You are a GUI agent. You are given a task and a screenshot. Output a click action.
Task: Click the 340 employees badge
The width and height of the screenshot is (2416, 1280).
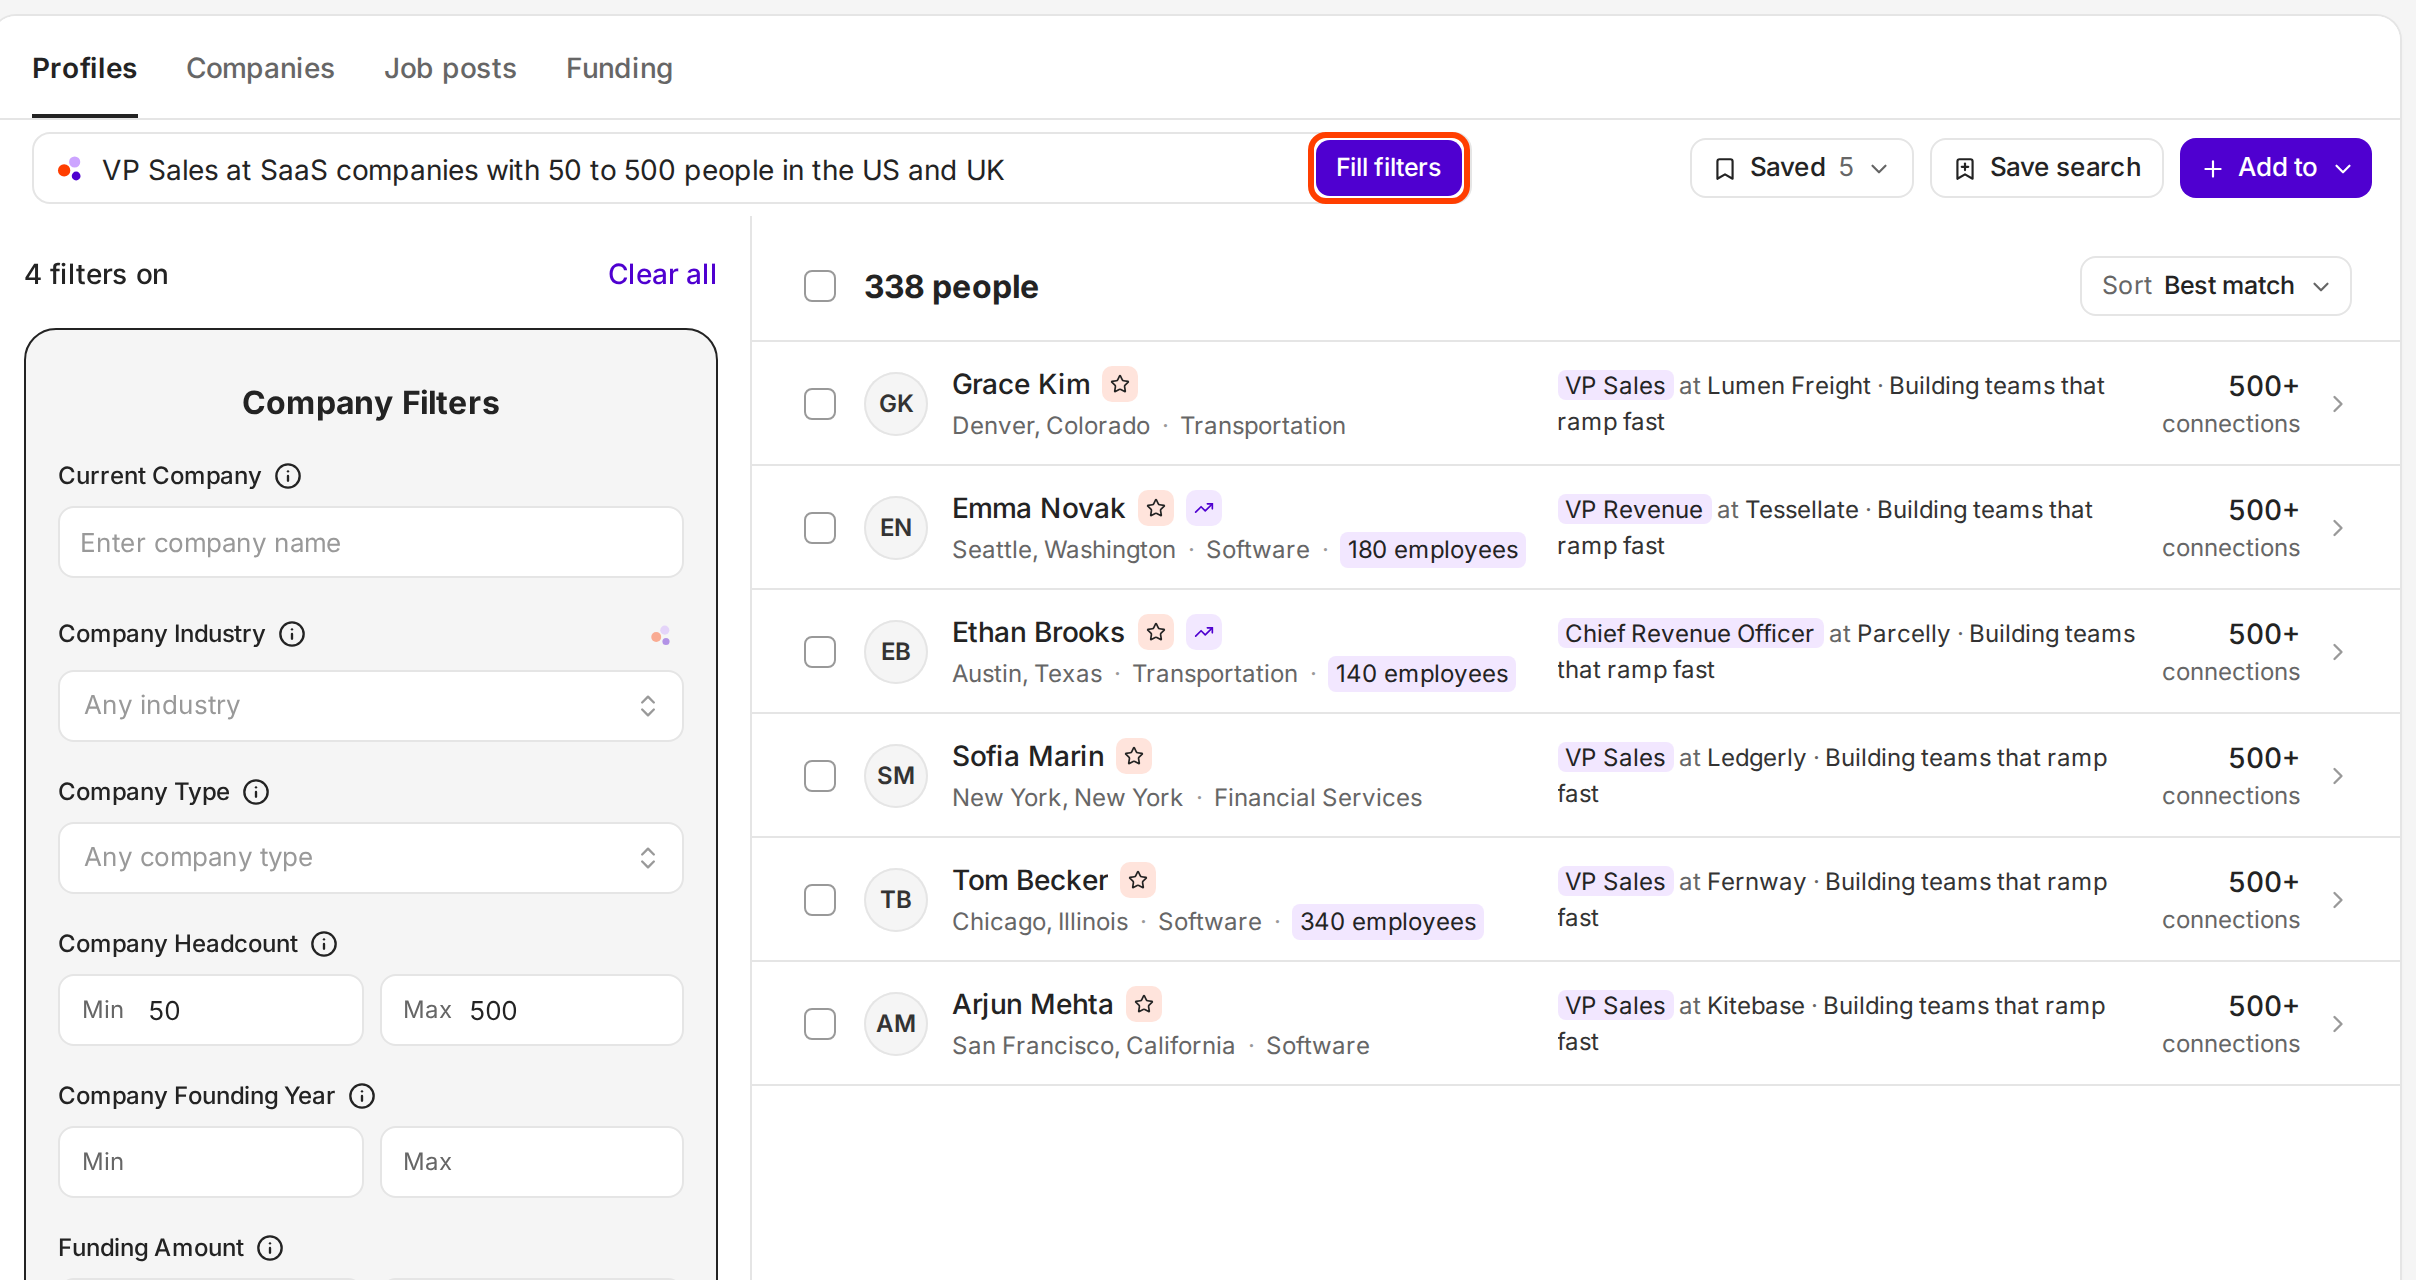point(1388,922)
